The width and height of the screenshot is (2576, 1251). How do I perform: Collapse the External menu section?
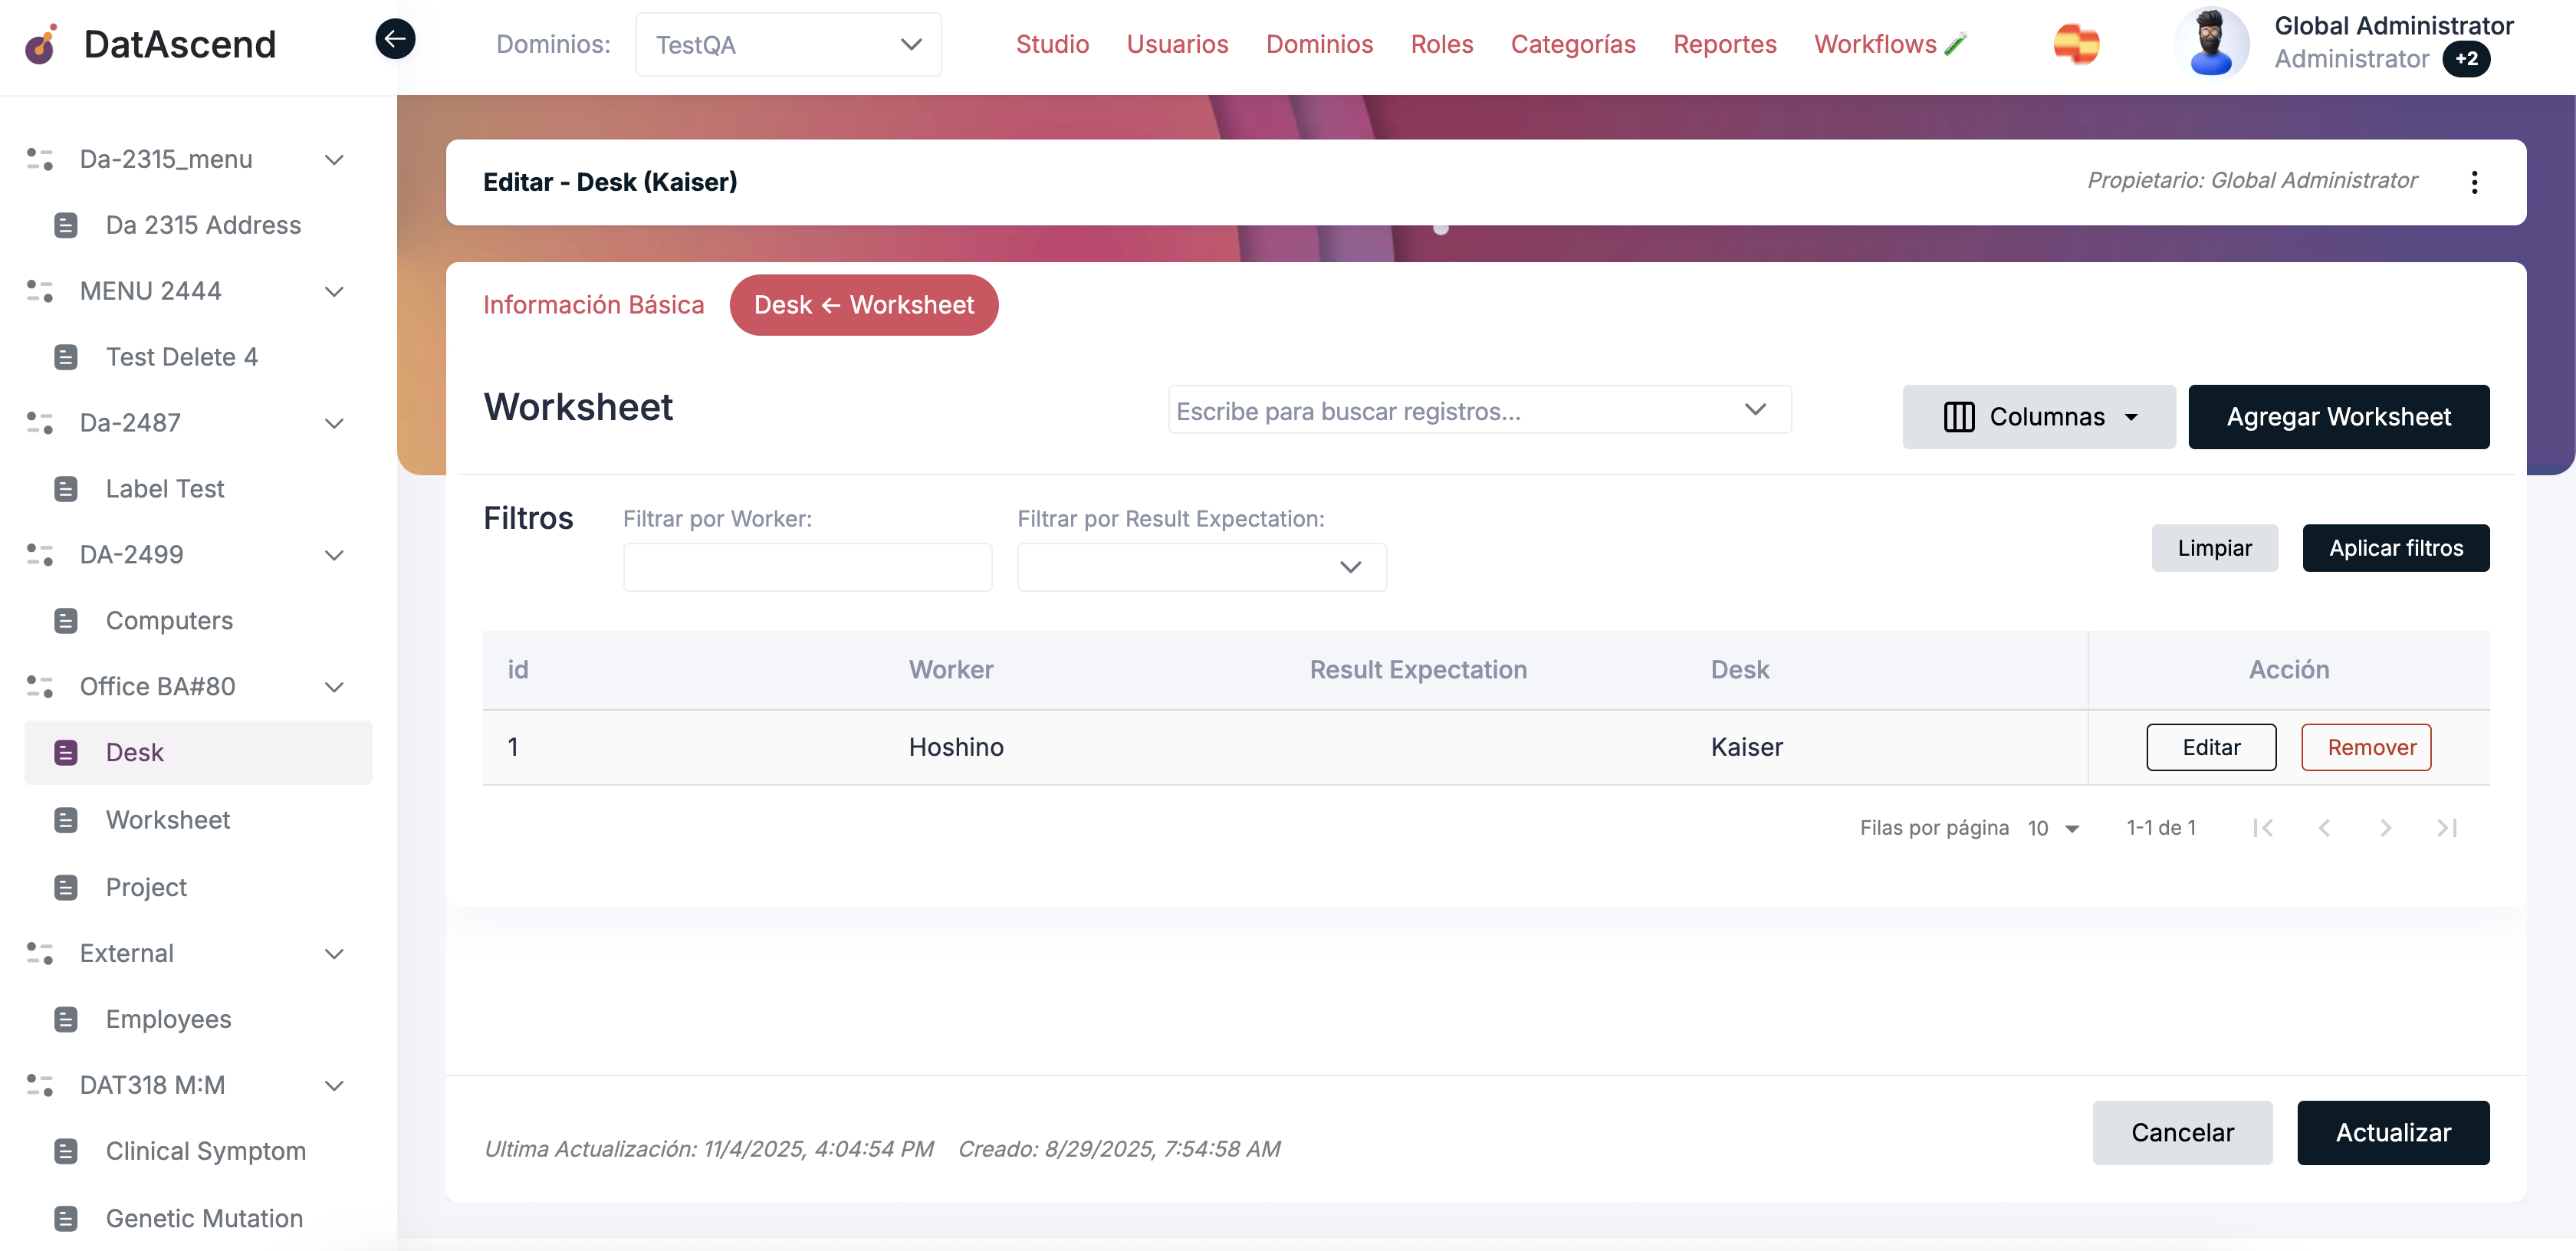[x=334, y=954]
